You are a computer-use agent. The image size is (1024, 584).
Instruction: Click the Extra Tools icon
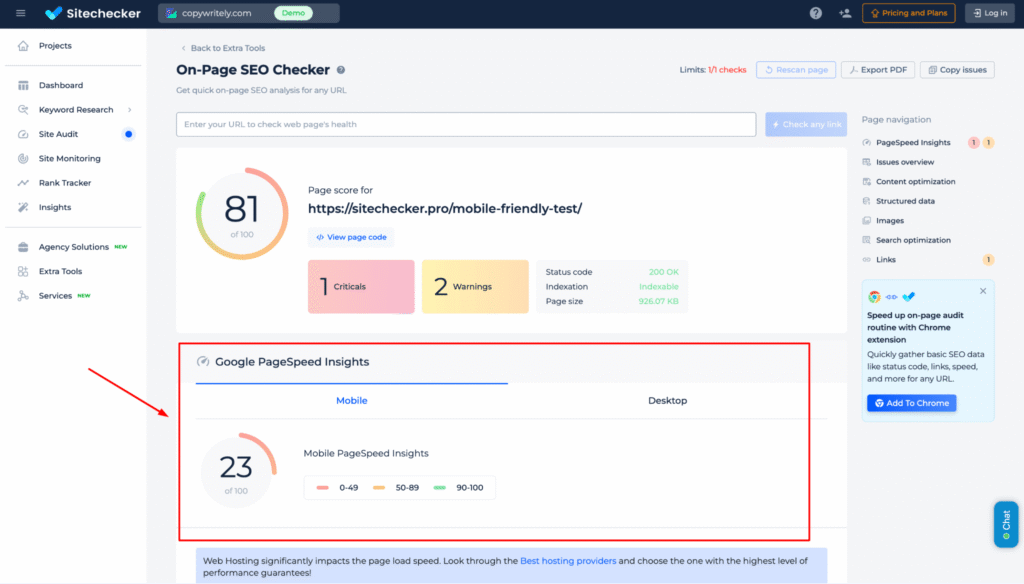(x=24, y=271)
